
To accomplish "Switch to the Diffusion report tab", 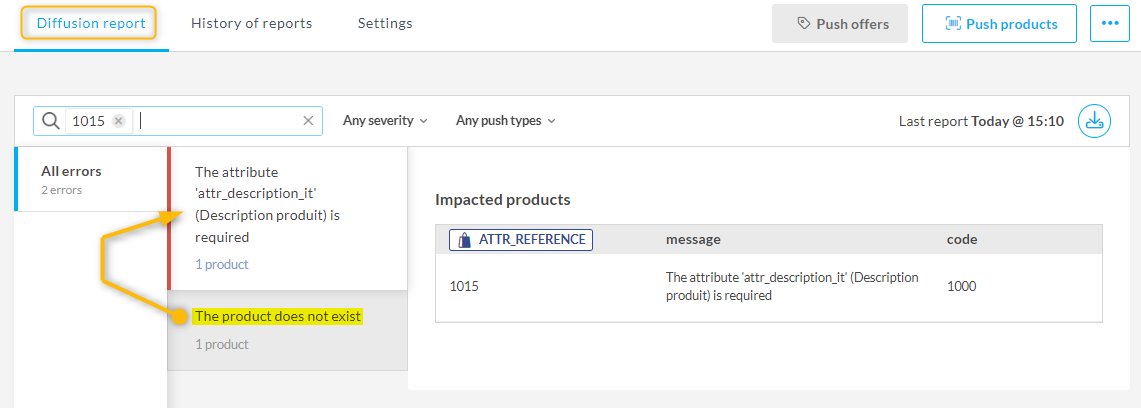I will [x=90, y=23].
